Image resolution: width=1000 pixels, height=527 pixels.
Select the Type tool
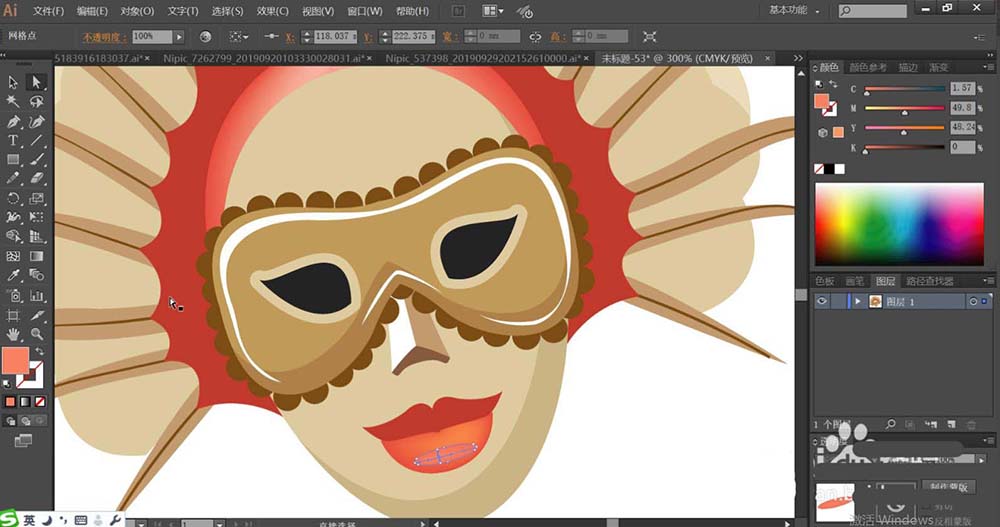coord(13,140)
